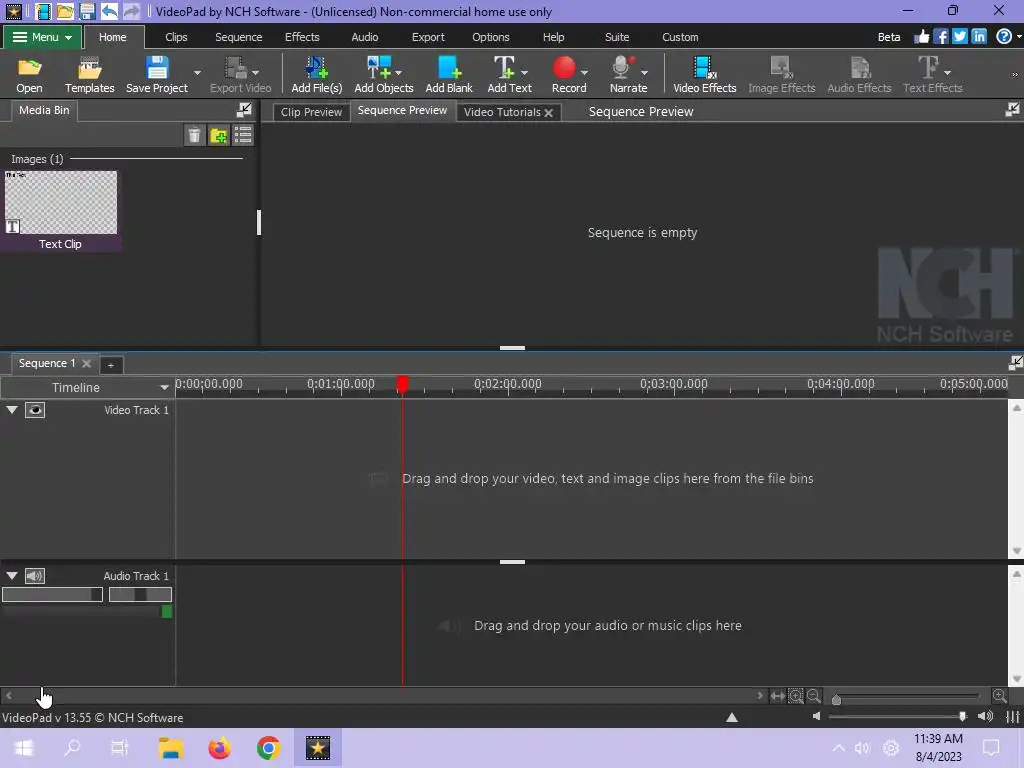The width and height of the screenshot is (1024, 768).
Task: Add a blank clip with Add Blank
Action: click(x=449, y=74)
